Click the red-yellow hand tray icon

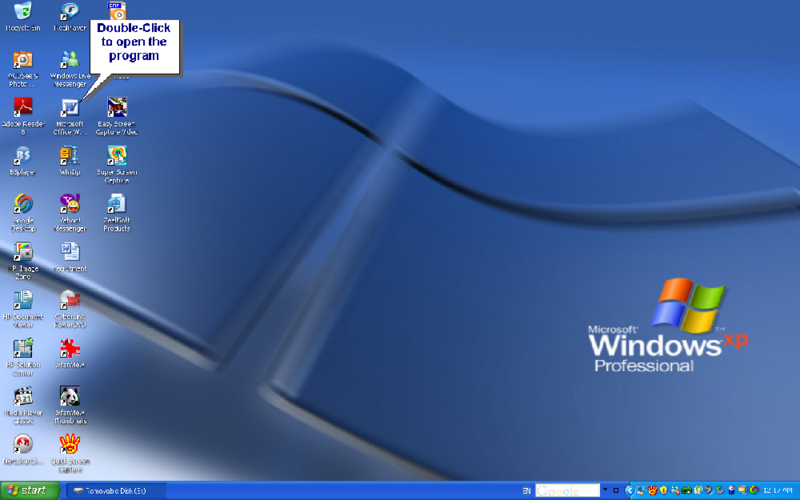[x=653, y=490]
